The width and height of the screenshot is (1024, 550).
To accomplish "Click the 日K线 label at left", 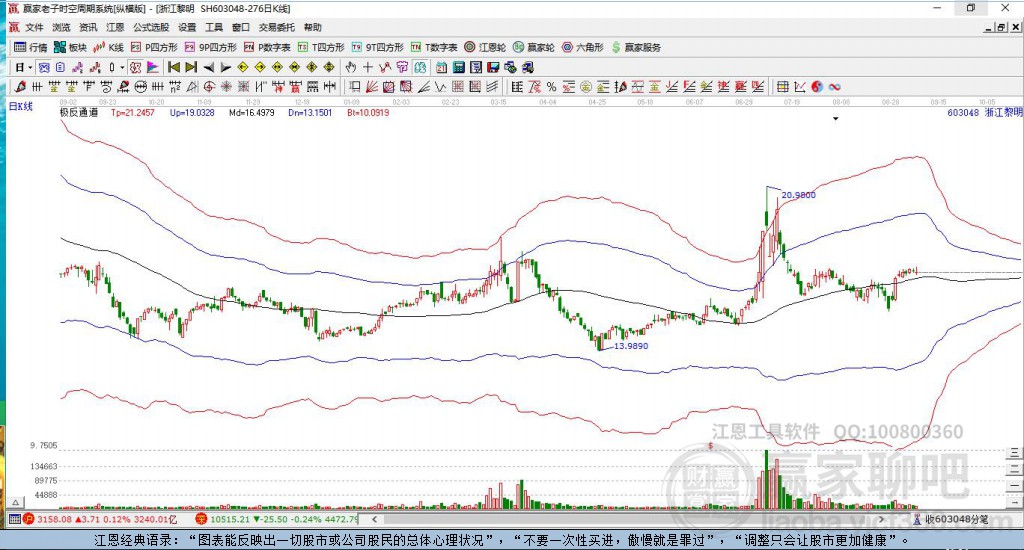I will pyautogui.click(x=20, y=106).
